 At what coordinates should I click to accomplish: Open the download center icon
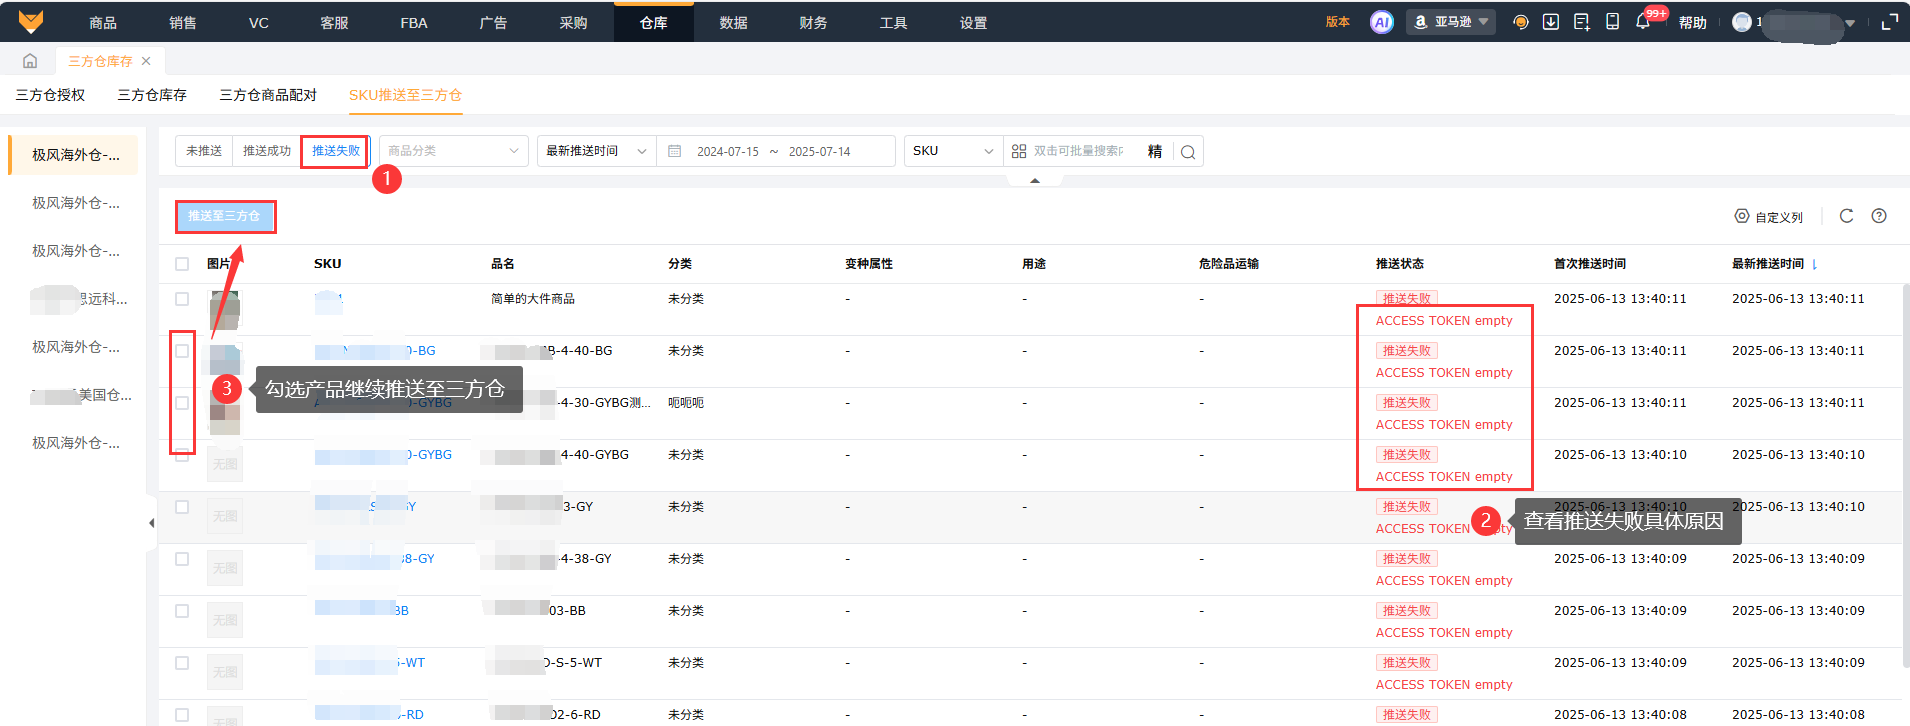[x=1550, y=22]
